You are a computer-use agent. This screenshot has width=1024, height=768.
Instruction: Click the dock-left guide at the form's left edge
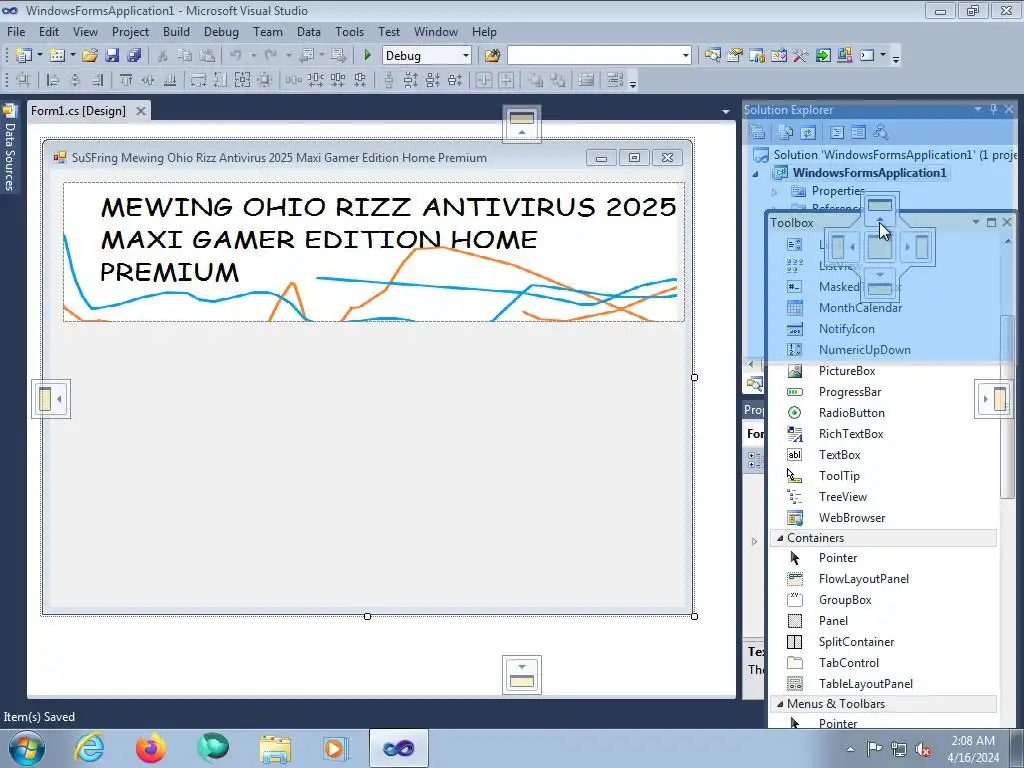(50, 398)
